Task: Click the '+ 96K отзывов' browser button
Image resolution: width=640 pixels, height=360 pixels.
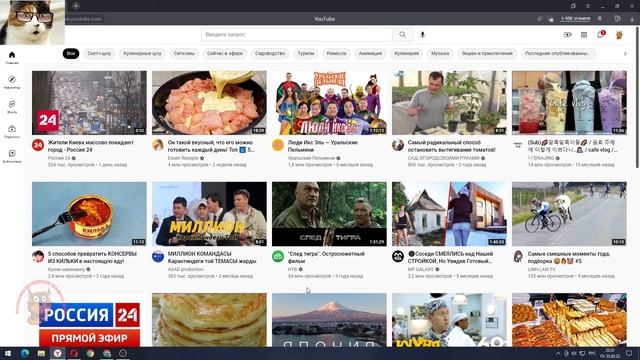Action: pos(575,19)
